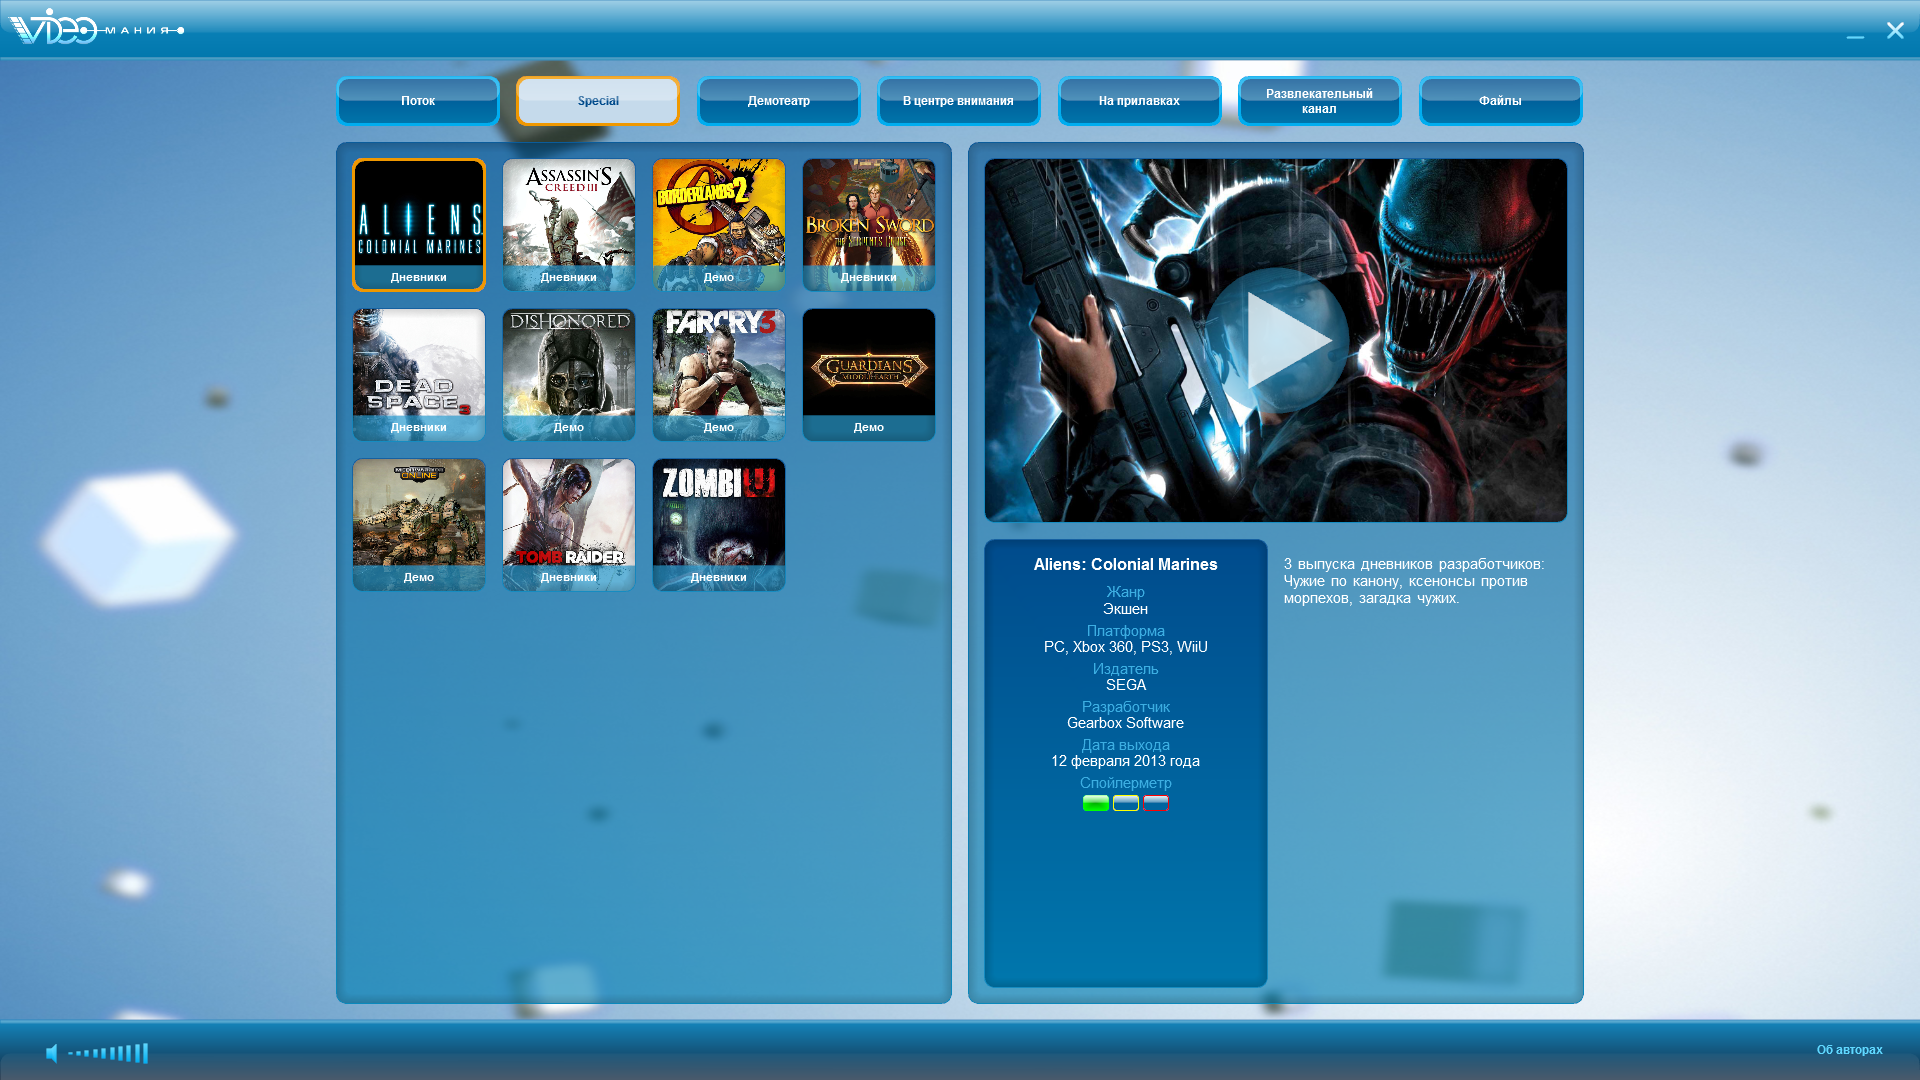The height and width of the screenshot is (1080, 1920).
Task: Open the Развлекательный канал tab
Action: tap(1320, 101)
